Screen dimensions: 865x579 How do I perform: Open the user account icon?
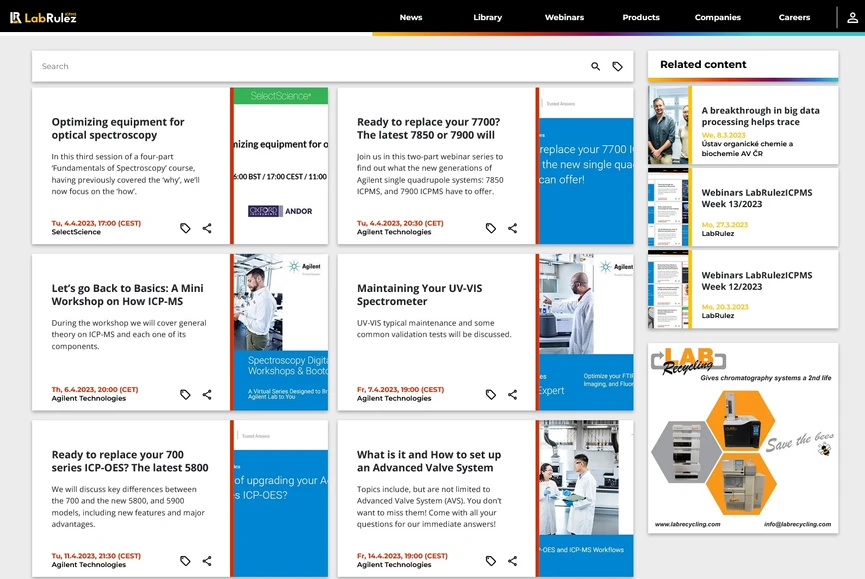point(852,18)
